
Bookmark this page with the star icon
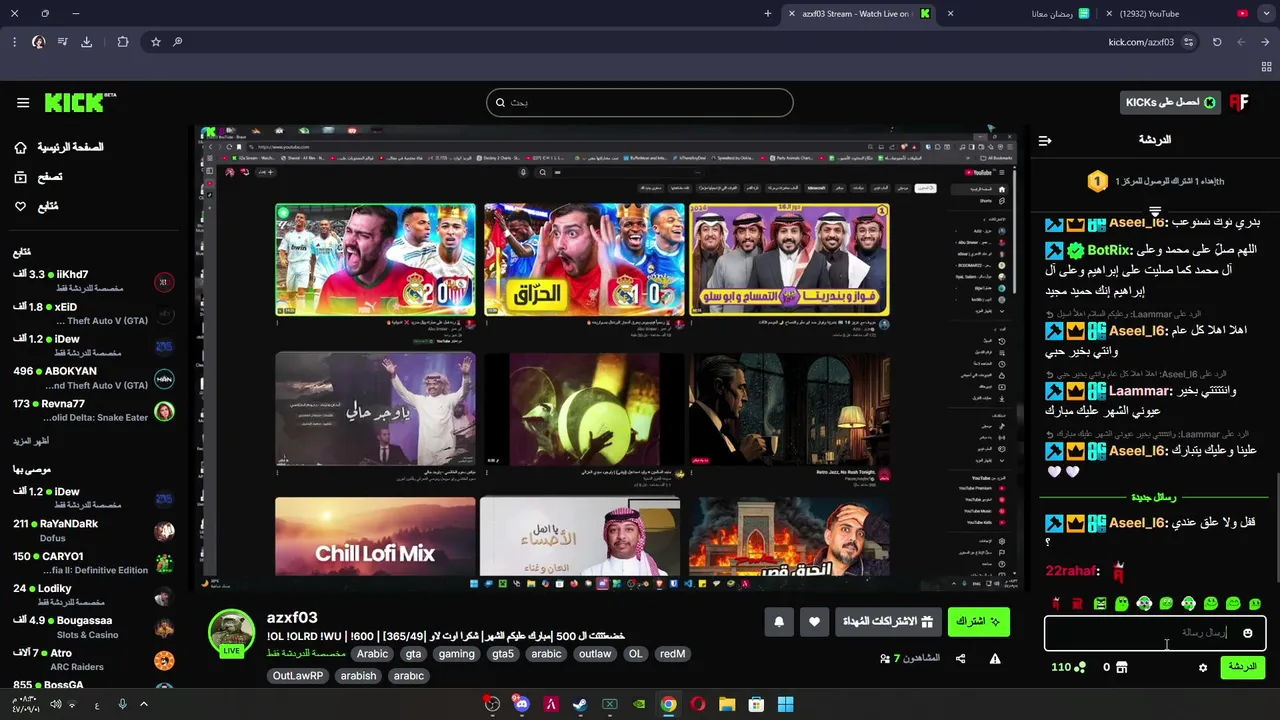155,42
